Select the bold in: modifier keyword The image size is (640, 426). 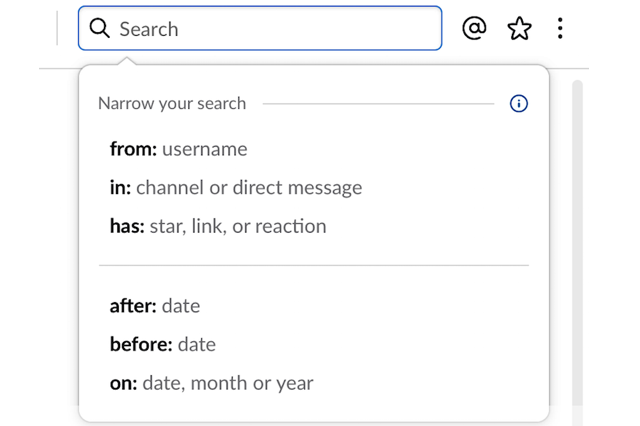[120, 188]
